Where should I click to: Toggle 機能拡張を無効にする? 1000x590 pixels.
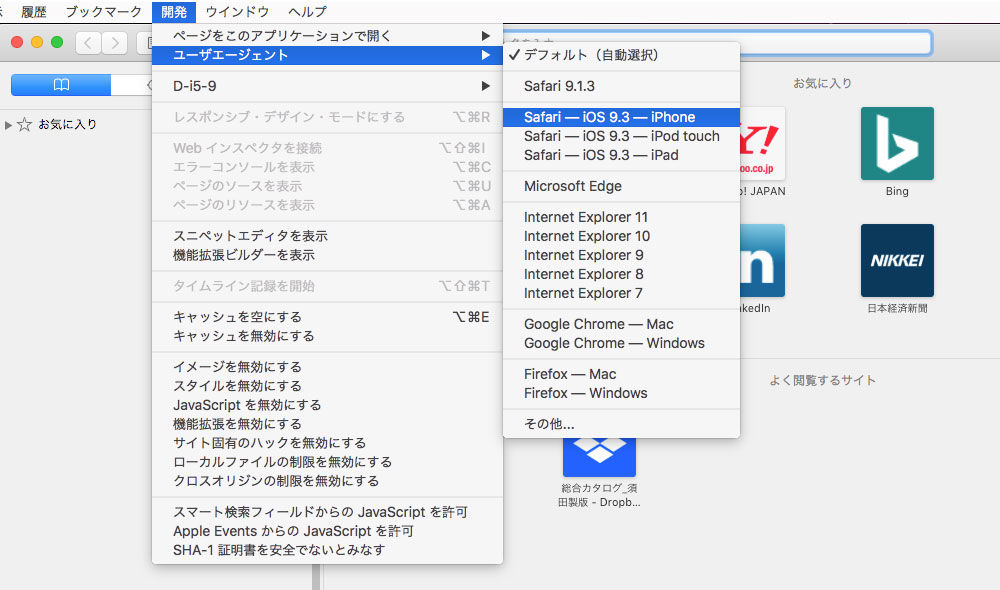tap(327, 424)
